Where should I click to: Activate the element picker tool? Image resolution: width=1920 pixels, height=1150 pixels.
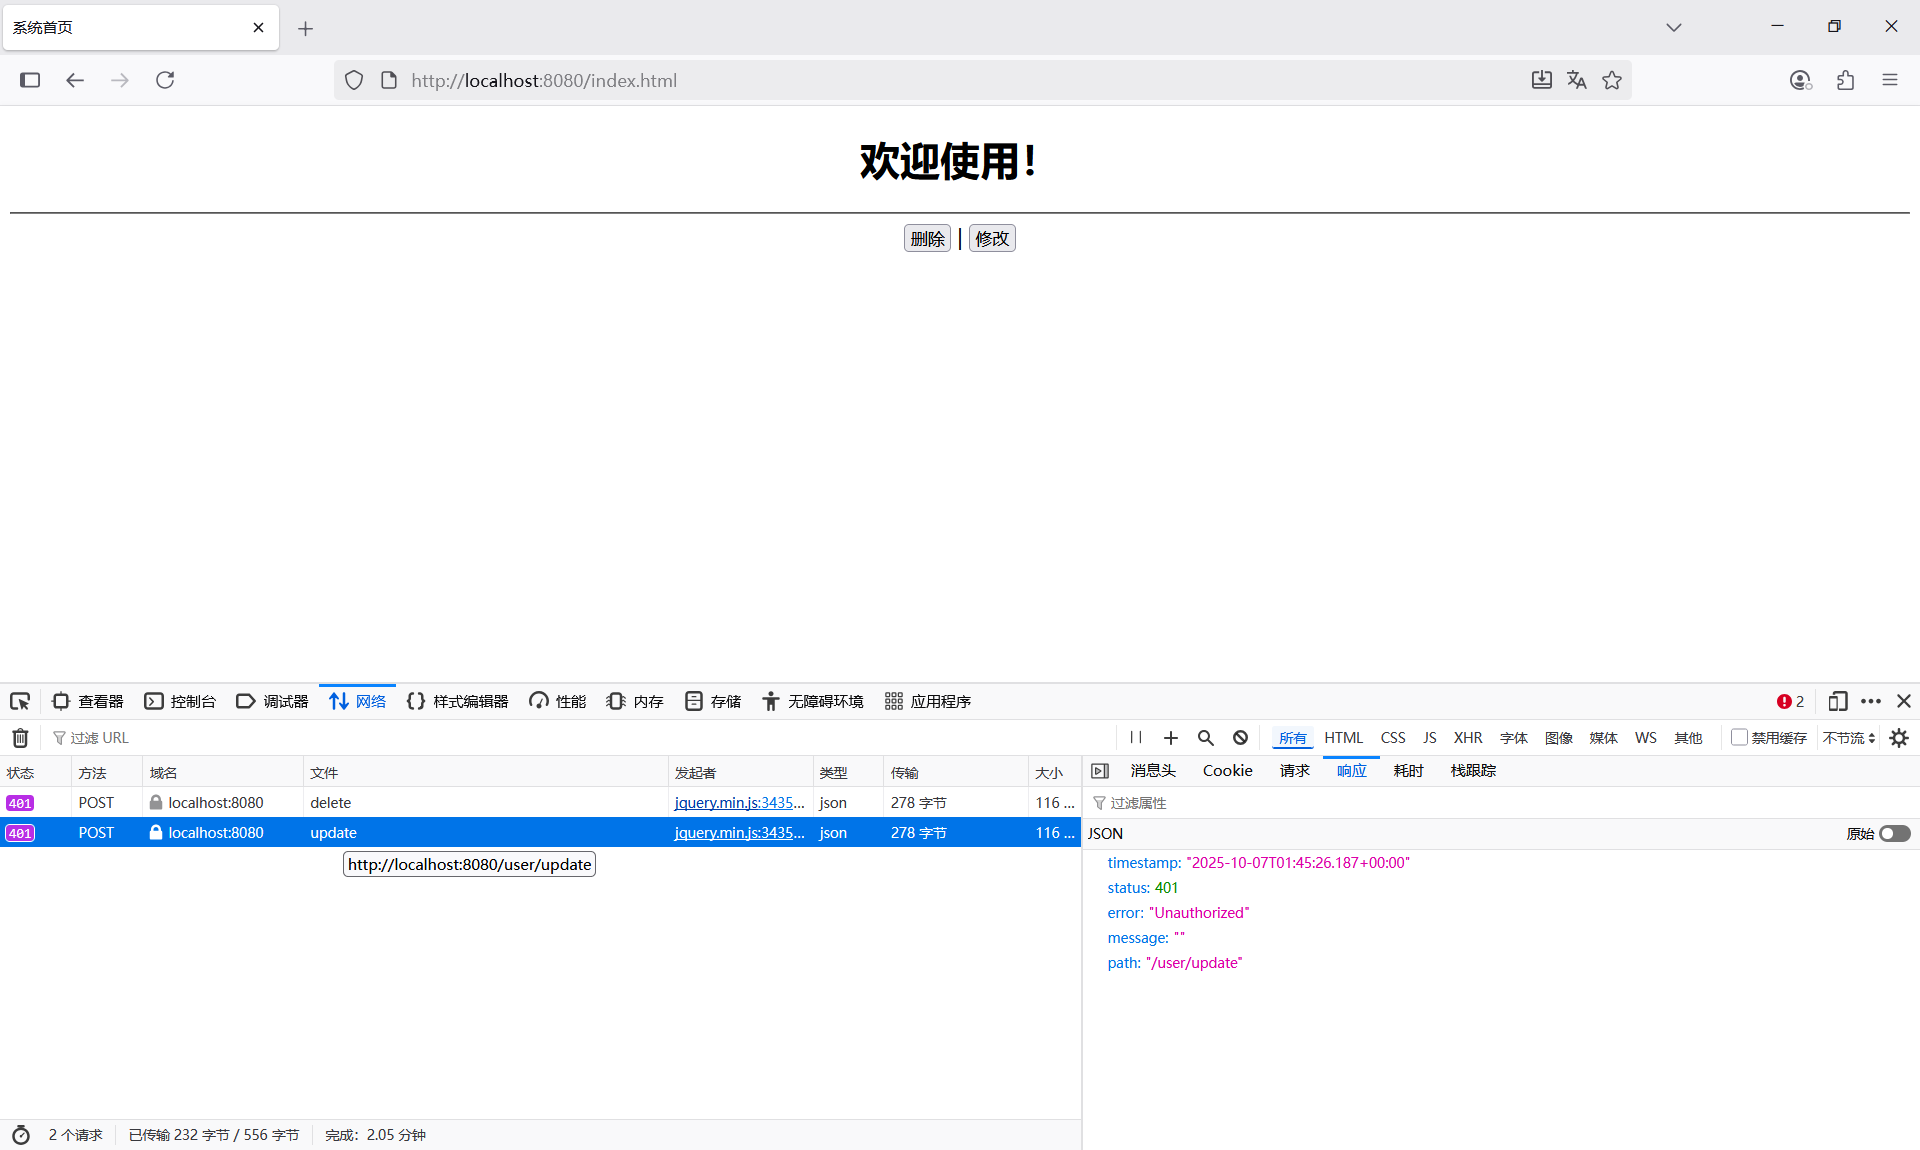pyautogui.click(x=20, y=701)
